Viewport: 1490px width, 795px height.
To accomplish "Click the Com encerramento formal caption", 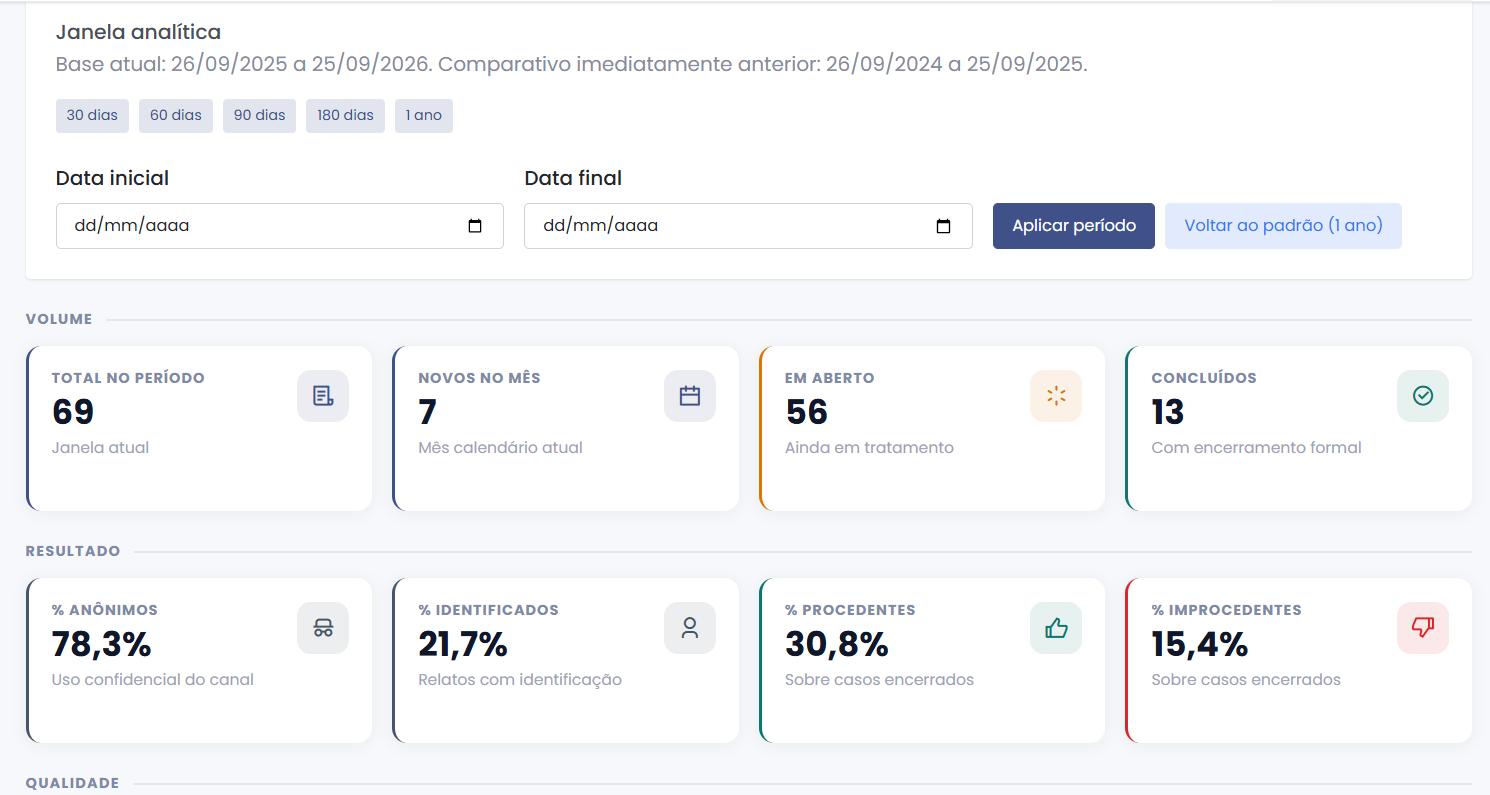I will point(1256,447).
